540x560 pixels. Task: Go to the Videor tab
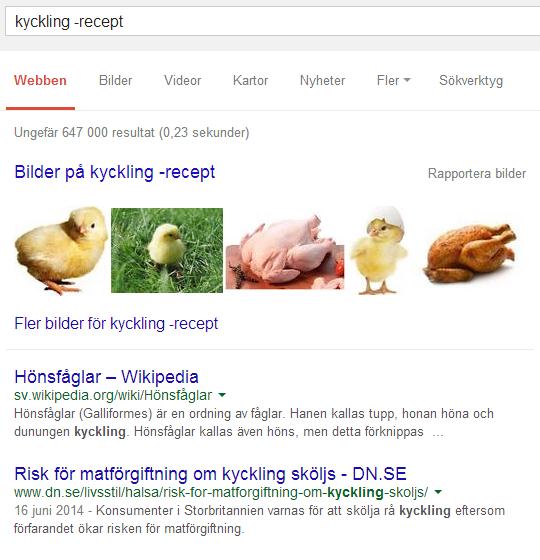(182, 80)
